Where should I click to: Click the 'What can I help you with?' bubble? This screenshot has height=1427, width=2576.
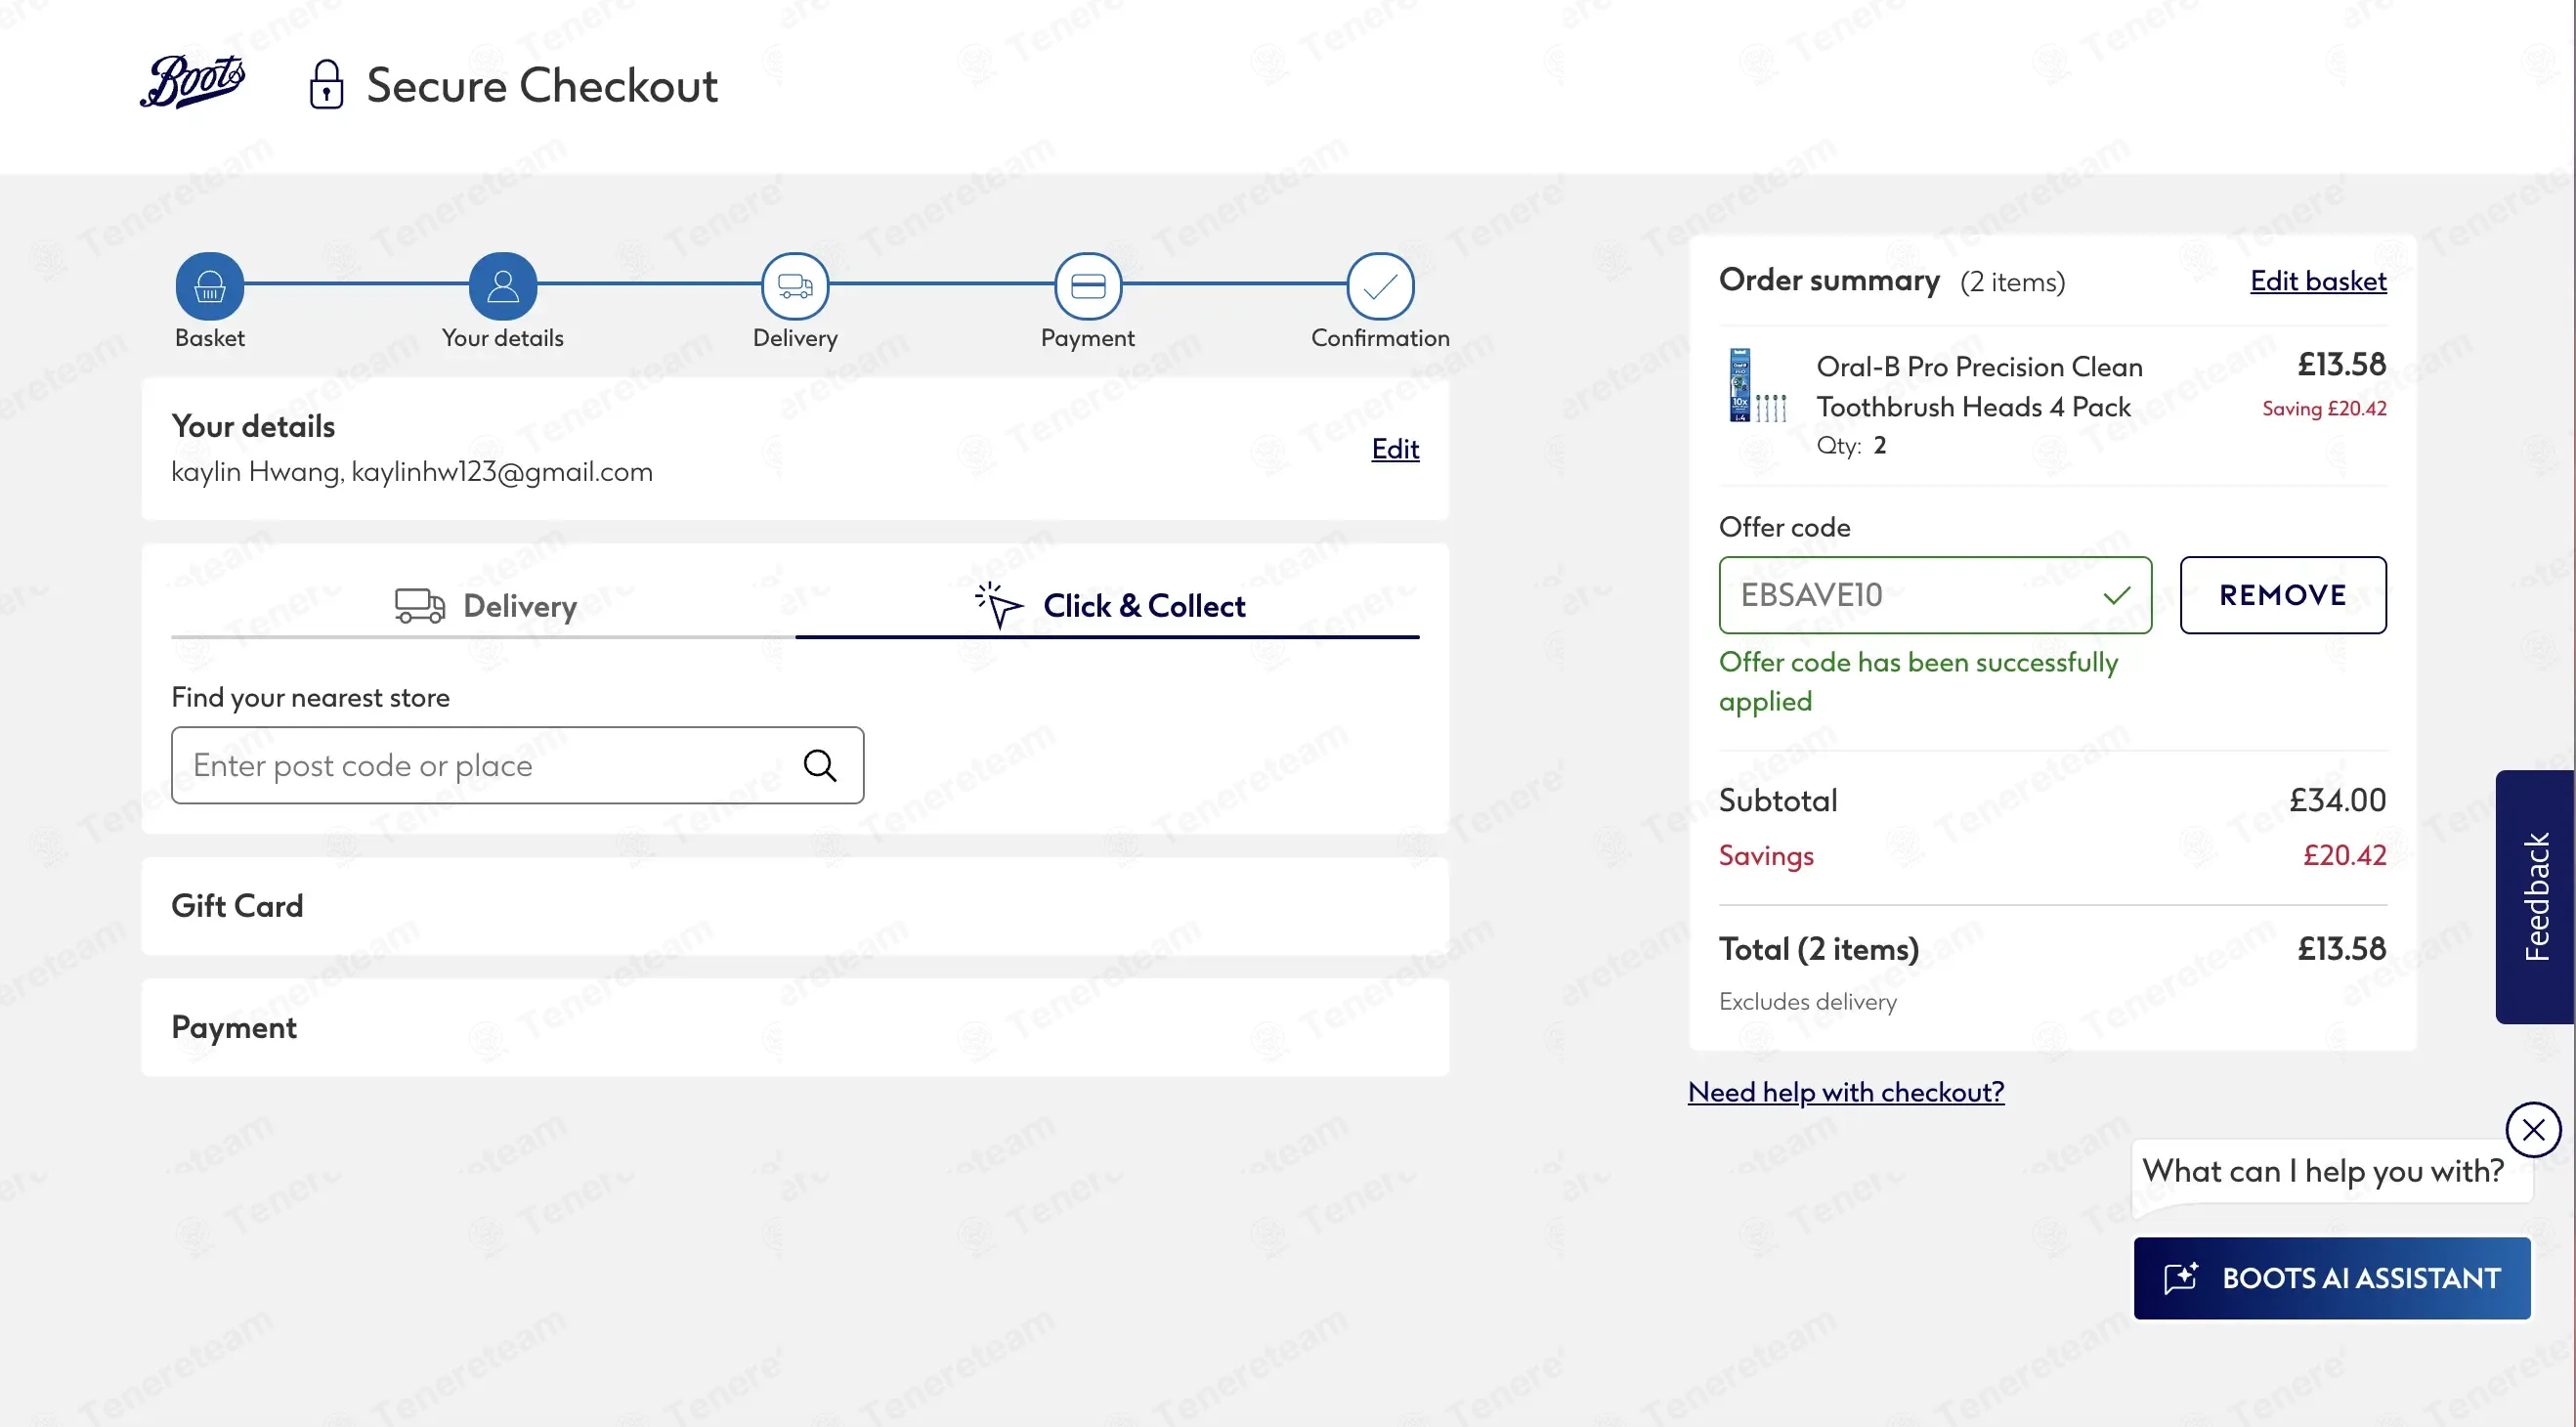[x=2323, y=1171]
